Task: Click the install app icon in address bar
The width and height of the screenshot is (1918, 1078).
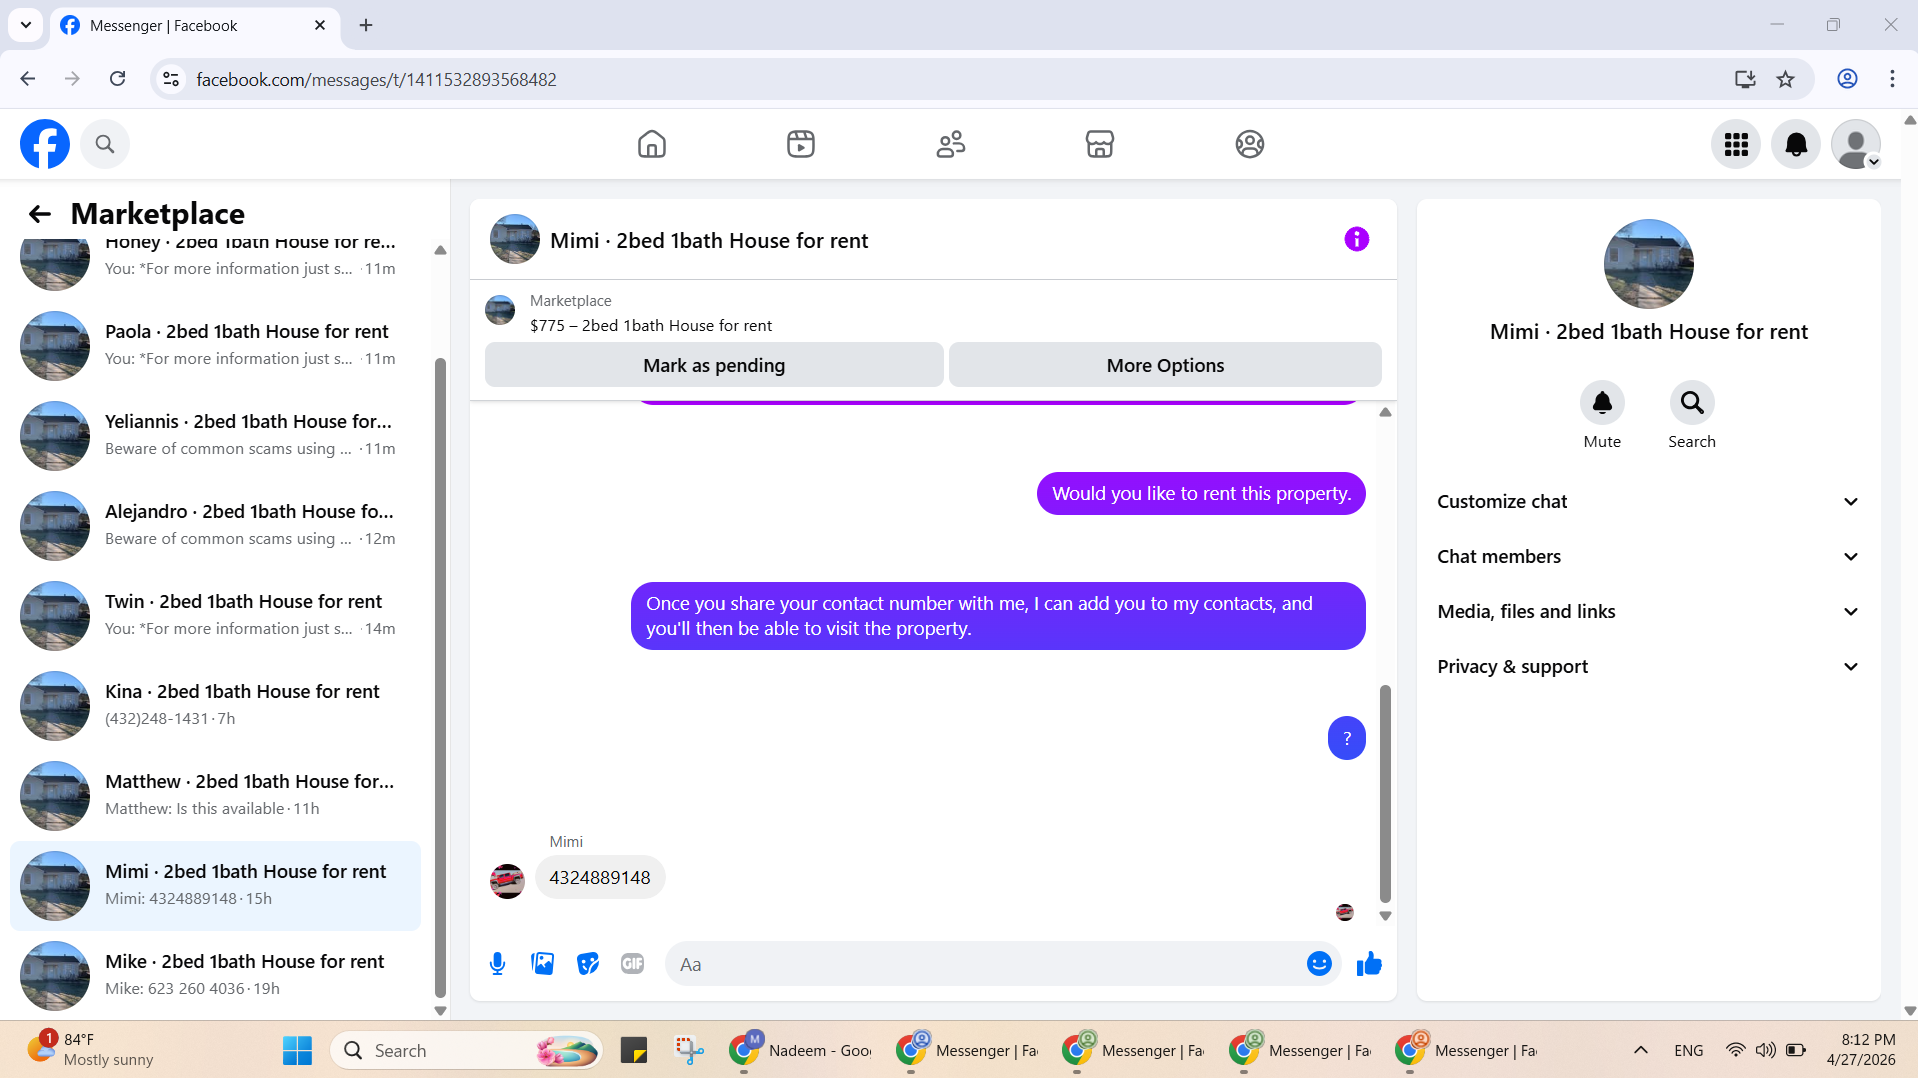Action: (1745, 79)
